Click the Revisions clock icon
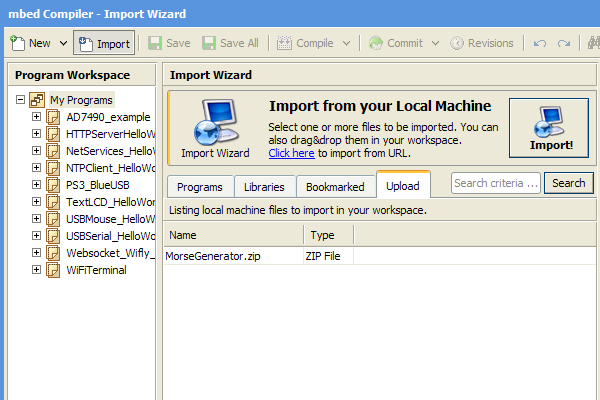Image resolution: width=600 pixels, height=400 pixels. (457, 44)
